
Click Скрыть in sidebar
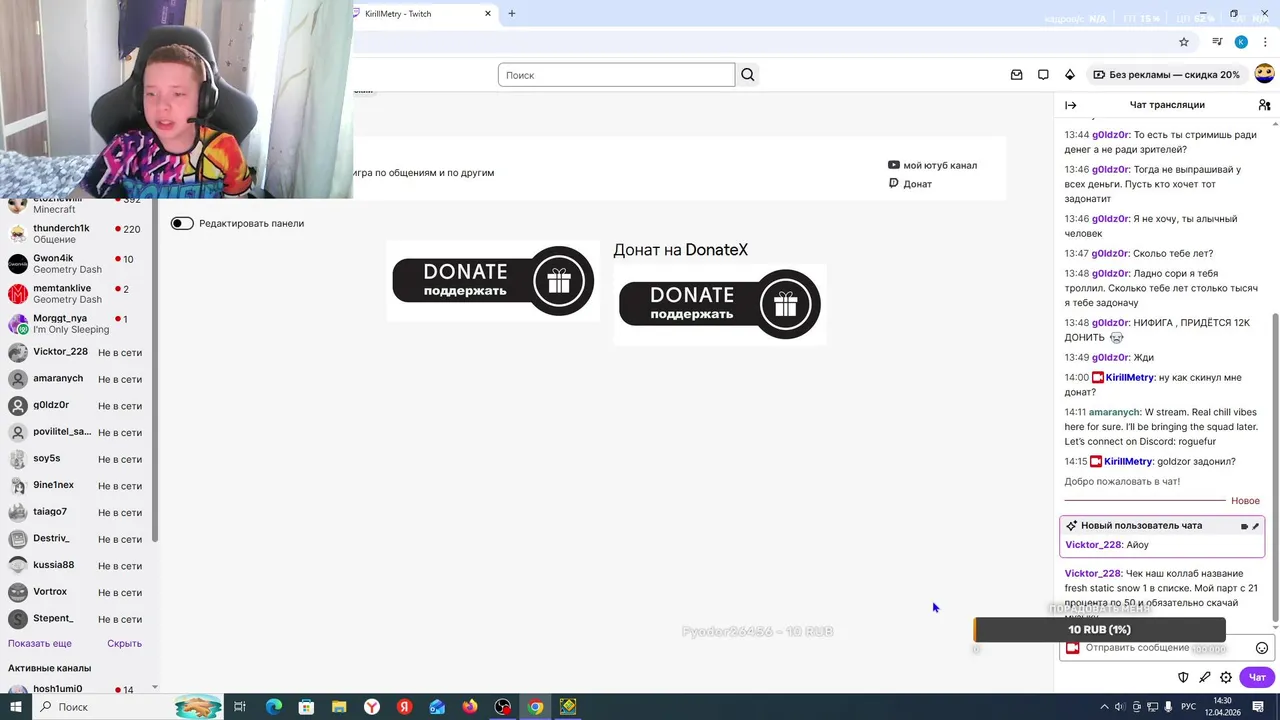pyautogui.click(x=125, y=643)
